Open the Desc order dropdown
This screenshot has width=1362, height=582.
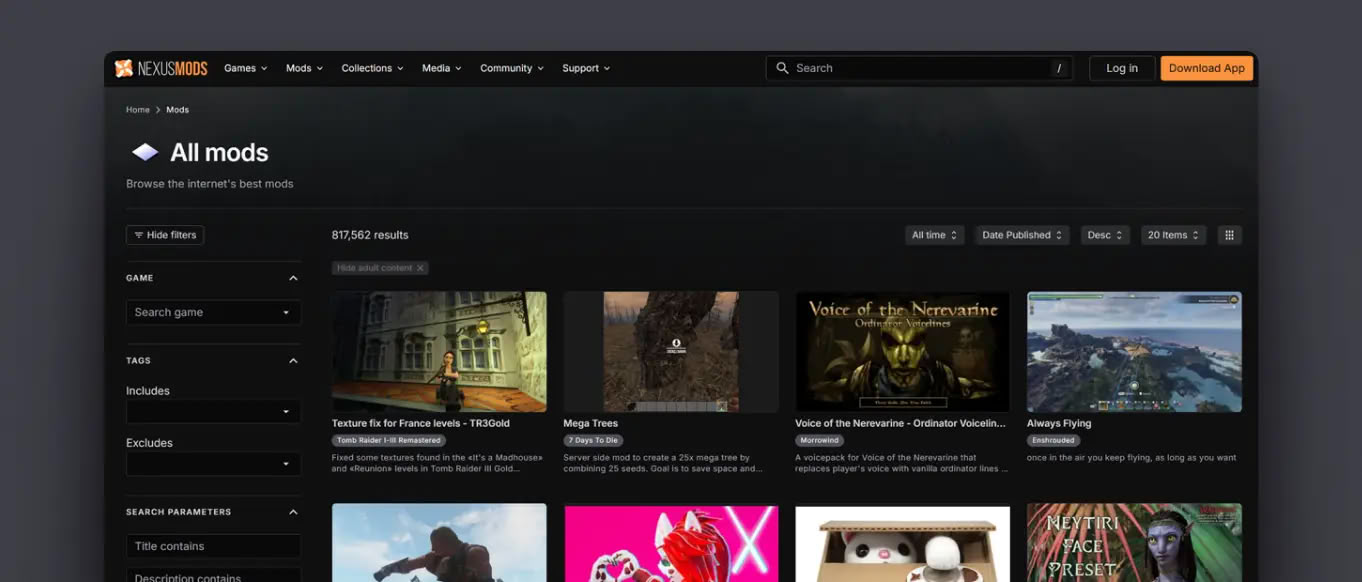pyautogui.click(x=1105, y=235)
